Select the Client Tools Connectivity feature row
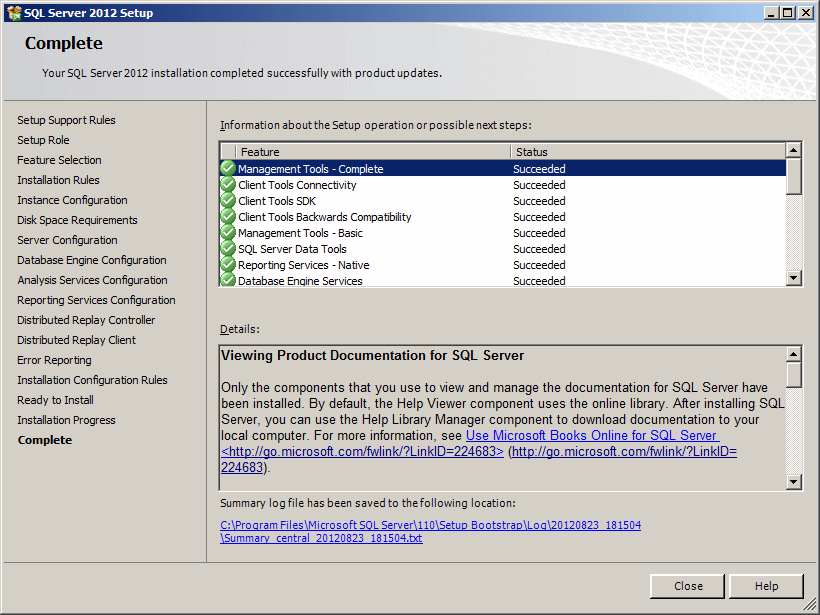The width and height of the screenshot is (820, 615). pyautogui.click(x=503, y=185)
